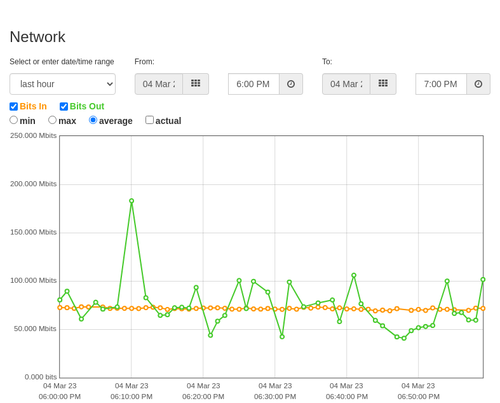Open the To date calendar picker icon
This screenshot has width=500, height=403.
coord(383,84)
